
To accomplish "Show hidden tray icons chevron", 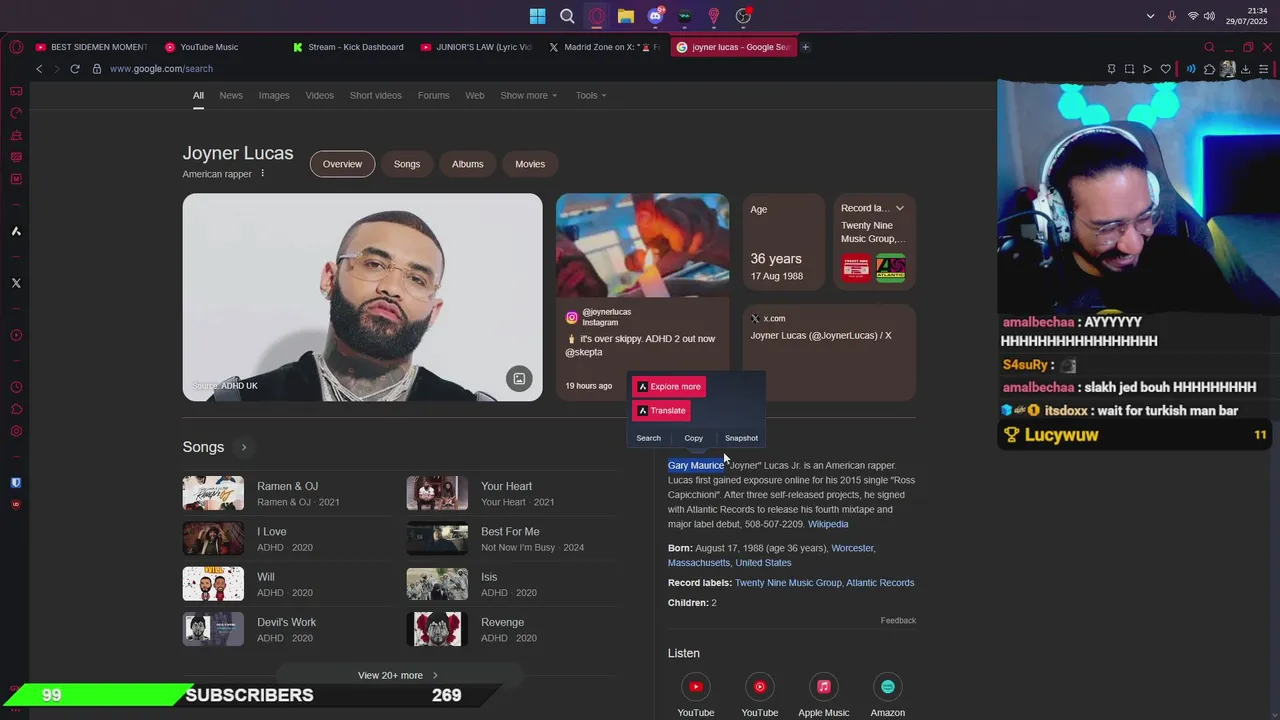I will point(1150,16).
